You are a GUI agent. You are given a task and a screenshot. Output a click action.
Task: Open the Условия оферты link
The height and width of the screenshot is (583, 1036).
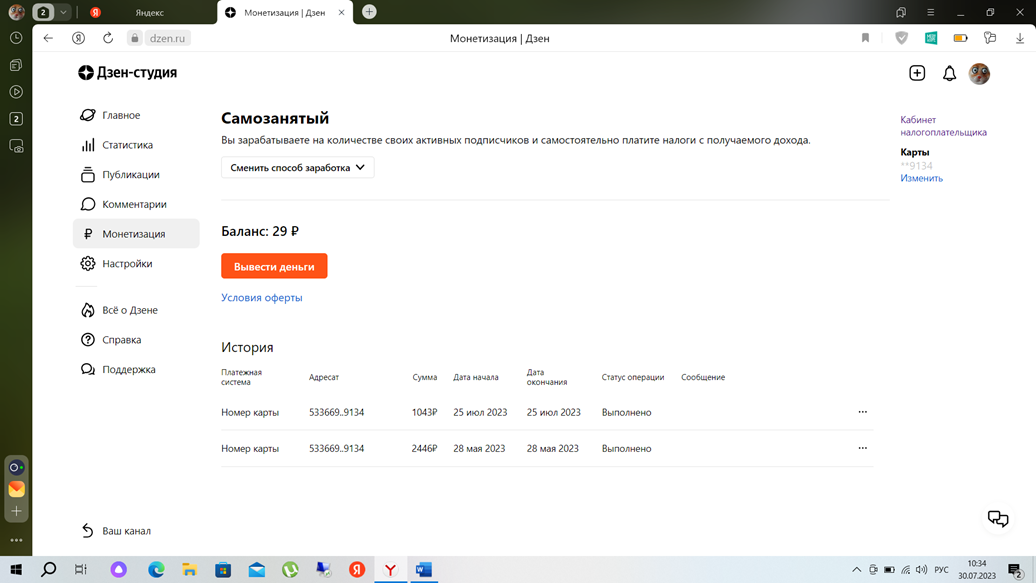262,297
